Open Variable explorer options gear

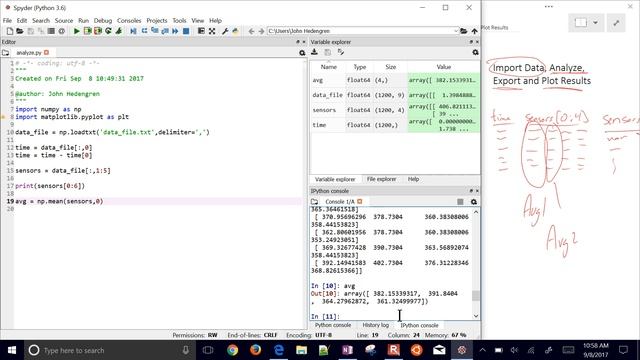pos(475,52)
